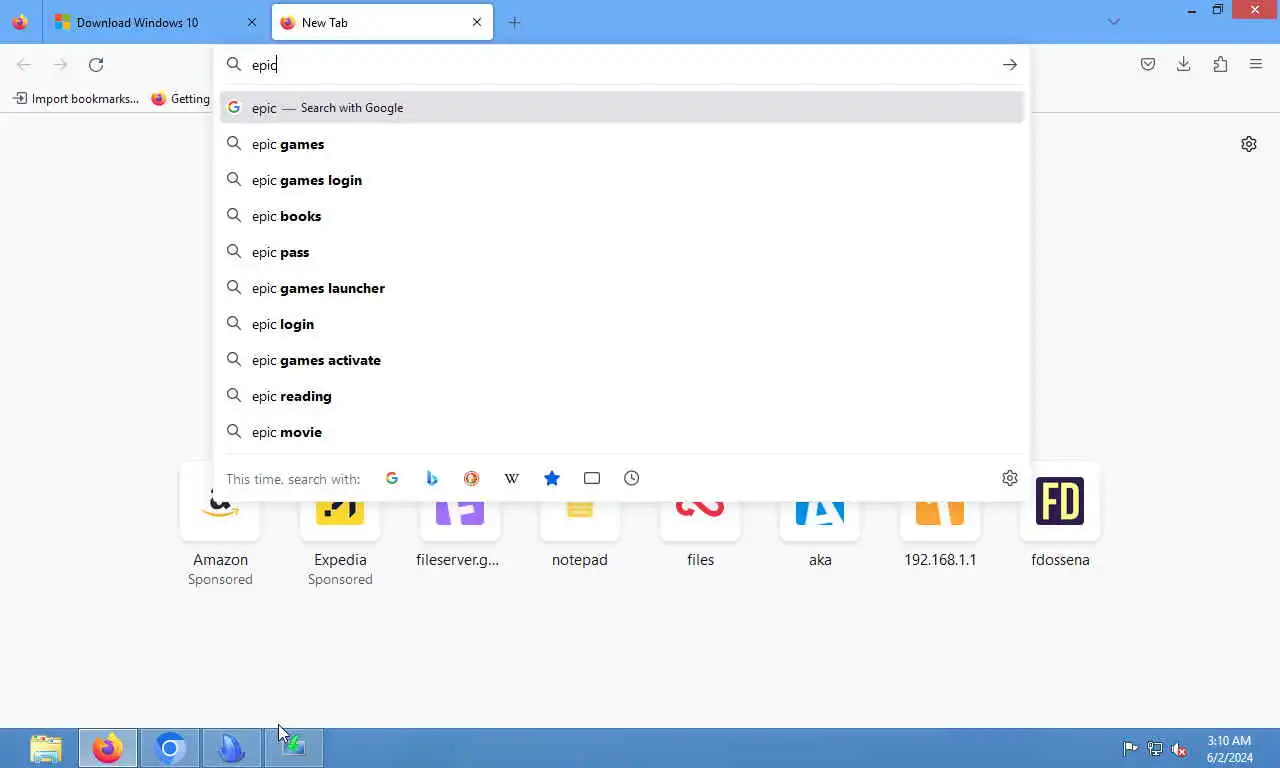
Task: Choose the epic games launcher suggestion
Action: point(622,288)
